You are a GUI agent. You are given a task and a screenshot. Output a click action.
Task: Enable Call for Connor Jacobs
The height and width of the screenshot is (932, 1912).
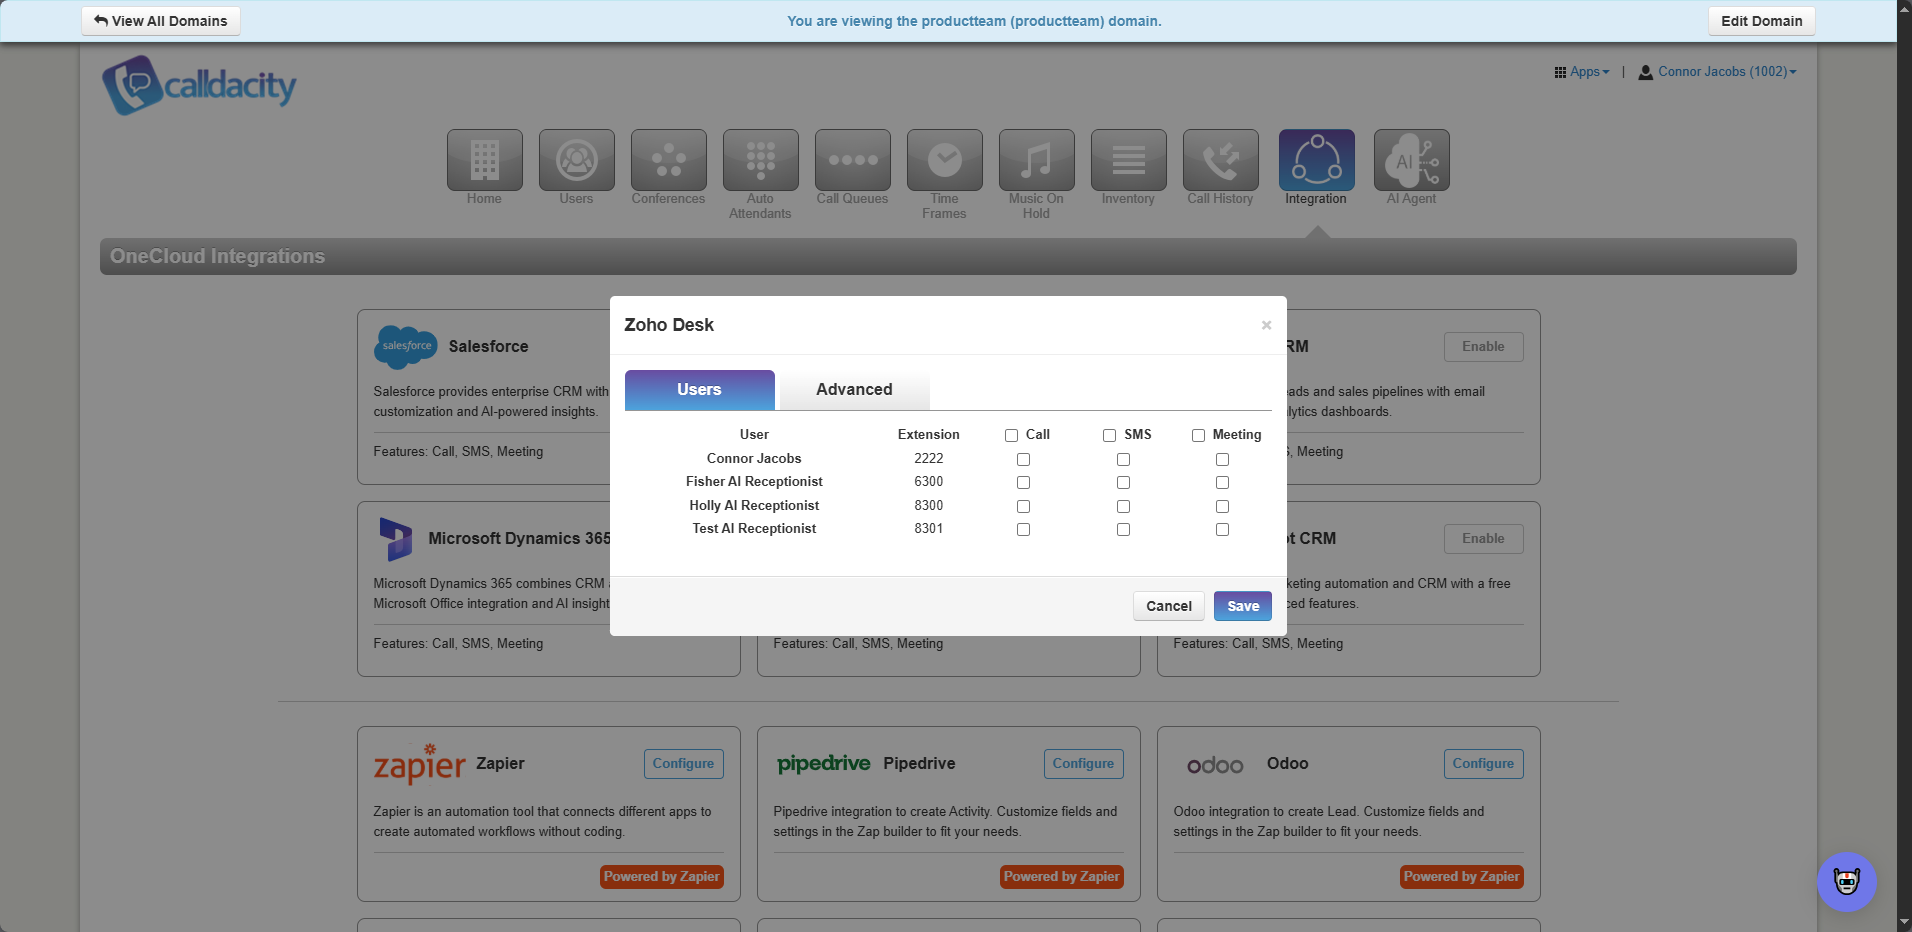pyautogui.click(x=1023, y=460)
